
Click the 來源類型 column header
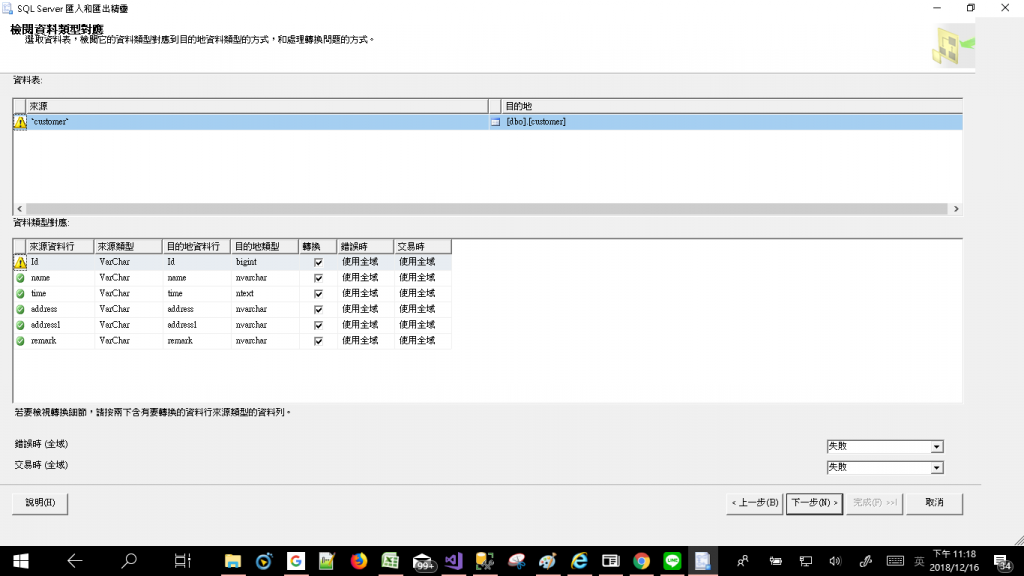[x=128, y=247]
